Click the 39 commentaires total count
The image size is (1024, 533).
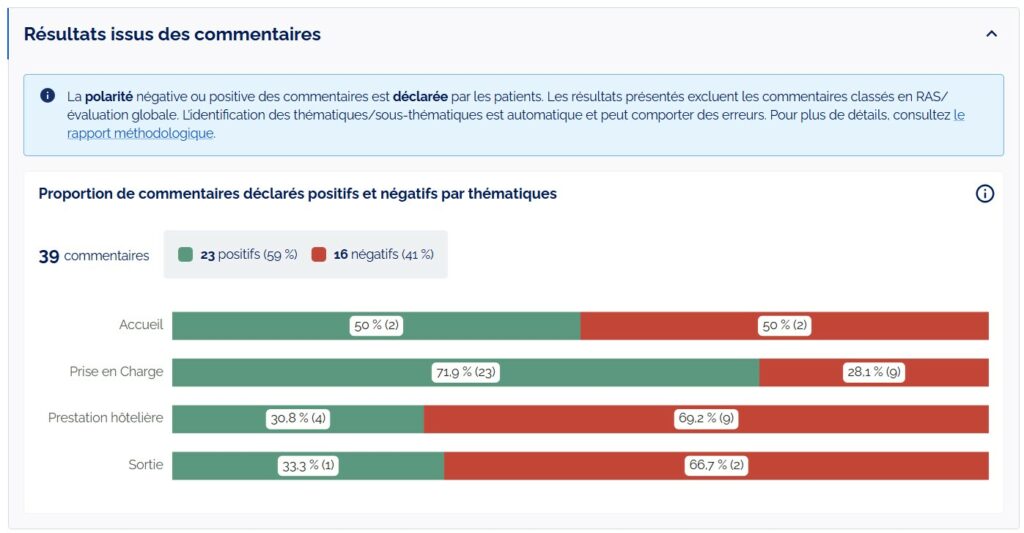pyautogui.click(x=94, y=256)
